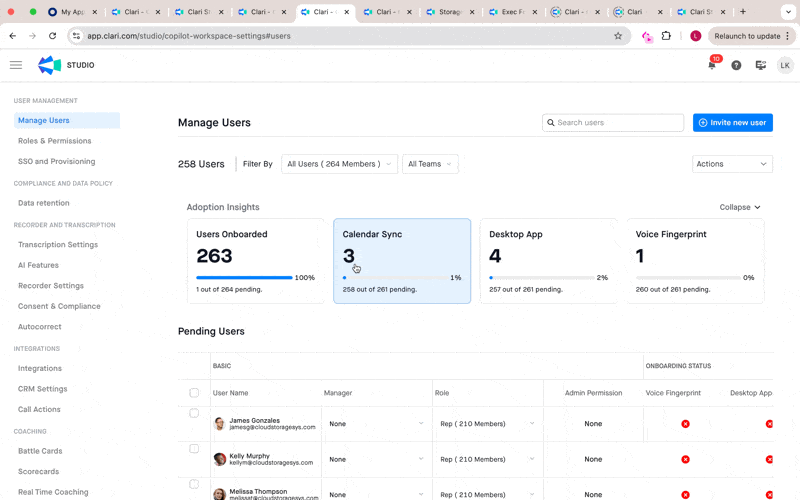The width and height of the screenshot is (800, 500).
Task: Click the Desktop App progress bar
Action: (x=542, y=278)
